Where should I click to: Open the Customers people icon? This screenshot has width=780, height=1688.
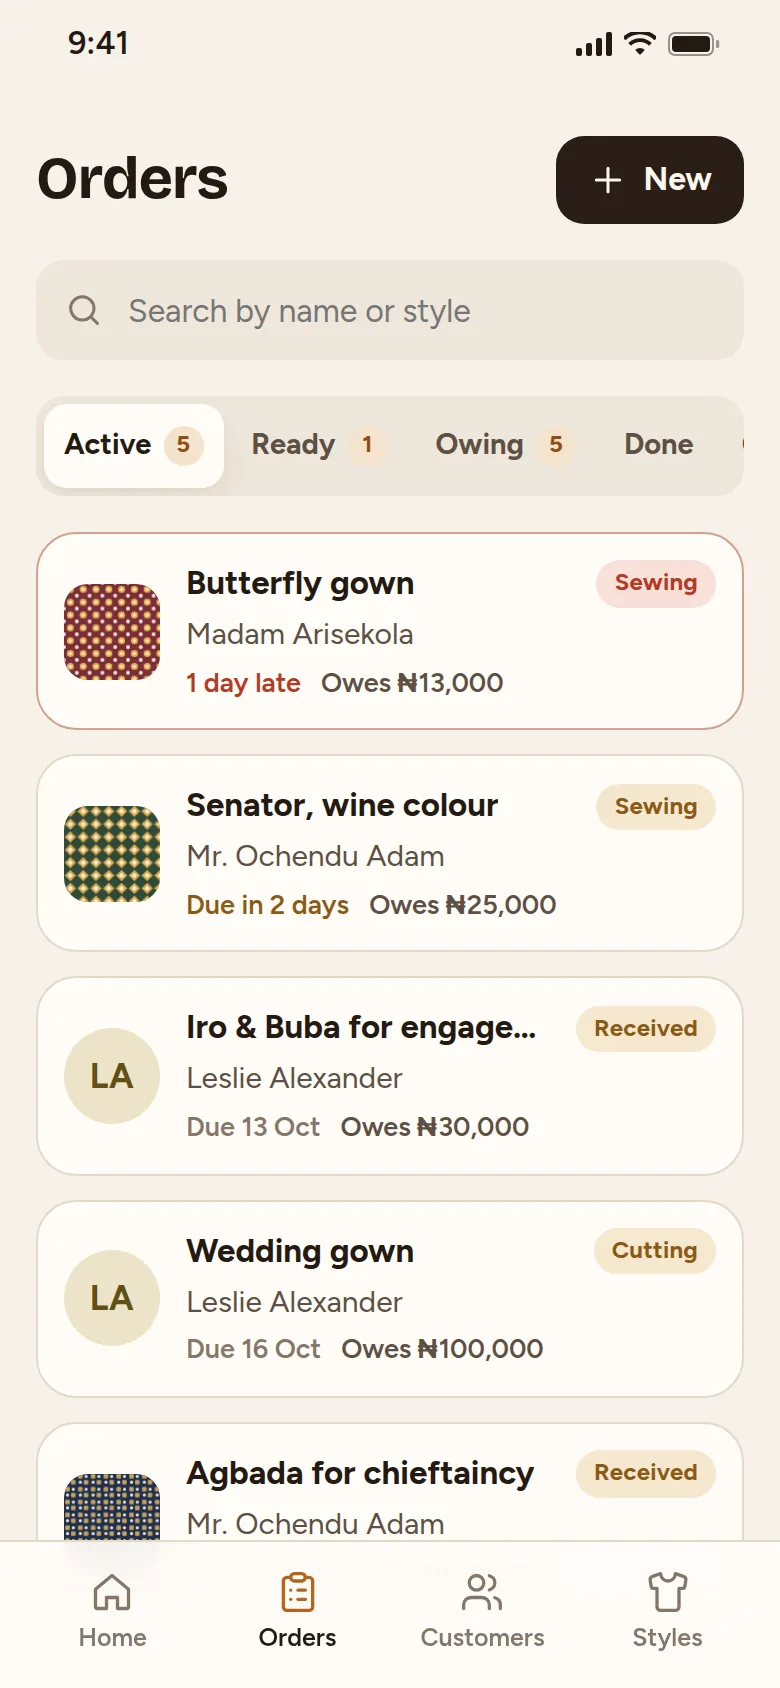[482, 1592]
